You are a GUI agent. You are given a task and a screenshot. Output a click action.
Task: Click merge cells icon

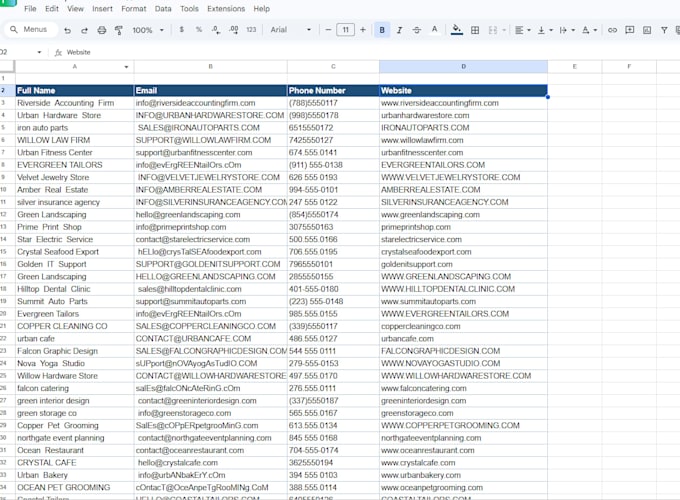point(493,30)
